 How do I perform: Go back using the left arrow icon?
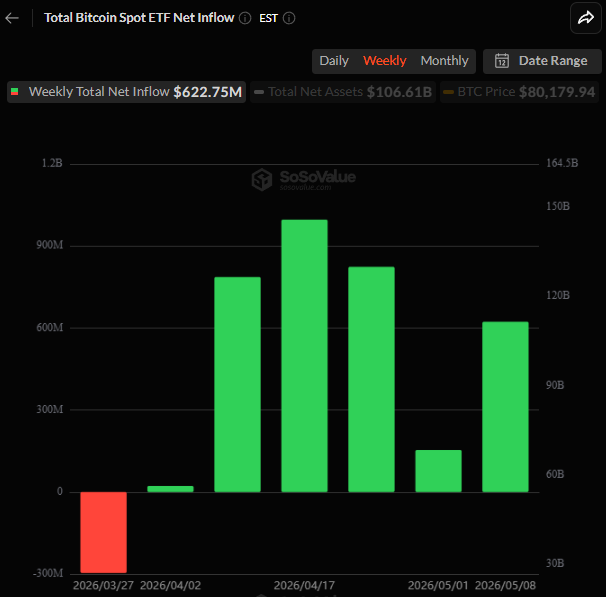[12, 18]
